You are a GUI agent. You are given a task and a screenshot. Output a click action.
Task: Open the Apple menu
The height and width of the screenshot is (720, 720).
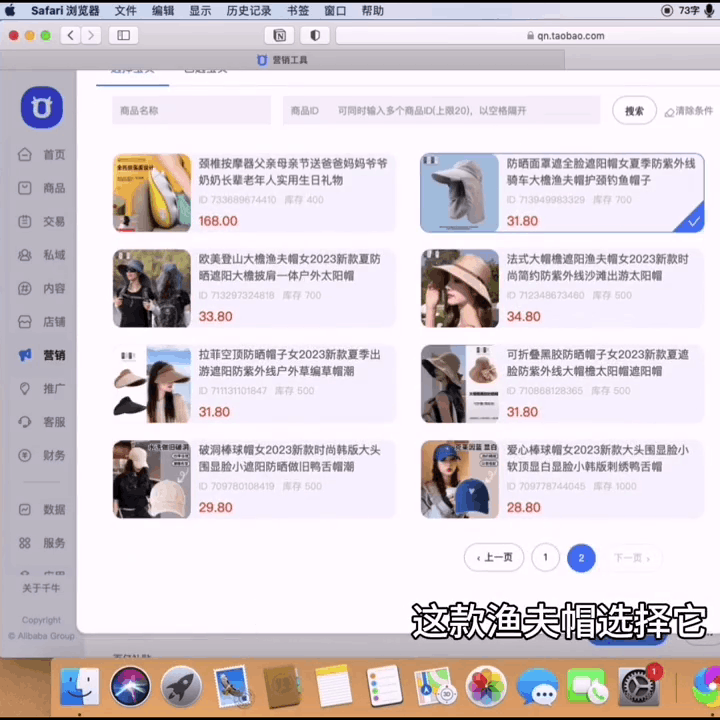coord(10,11)
